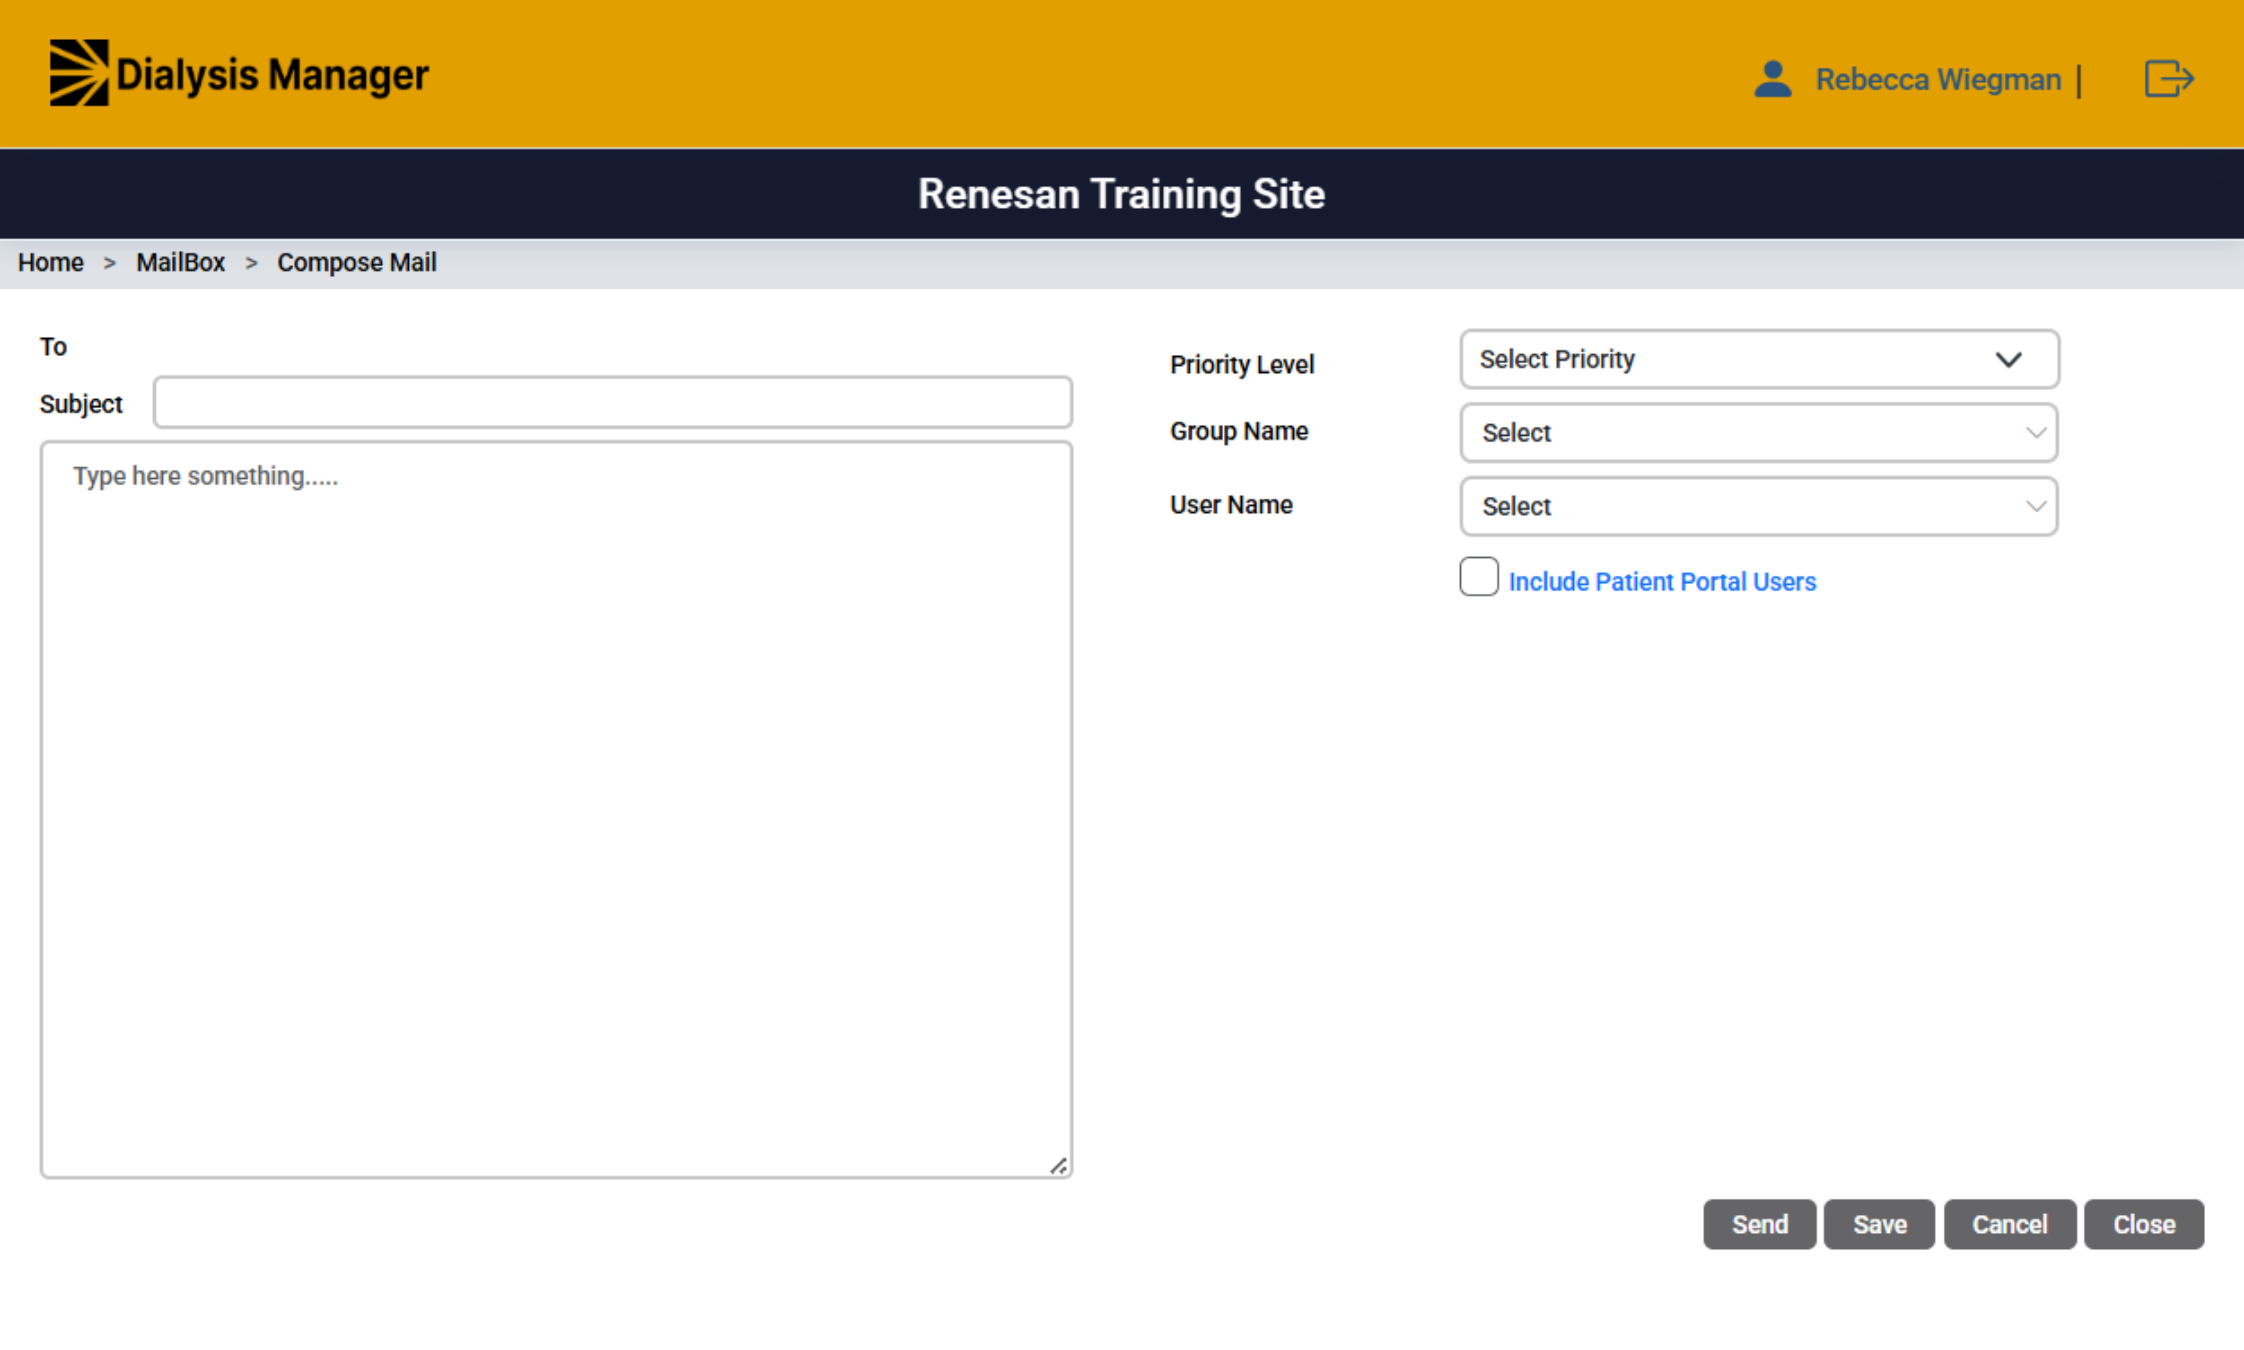Click the logout icon in the header

[x=2169, y=78]
